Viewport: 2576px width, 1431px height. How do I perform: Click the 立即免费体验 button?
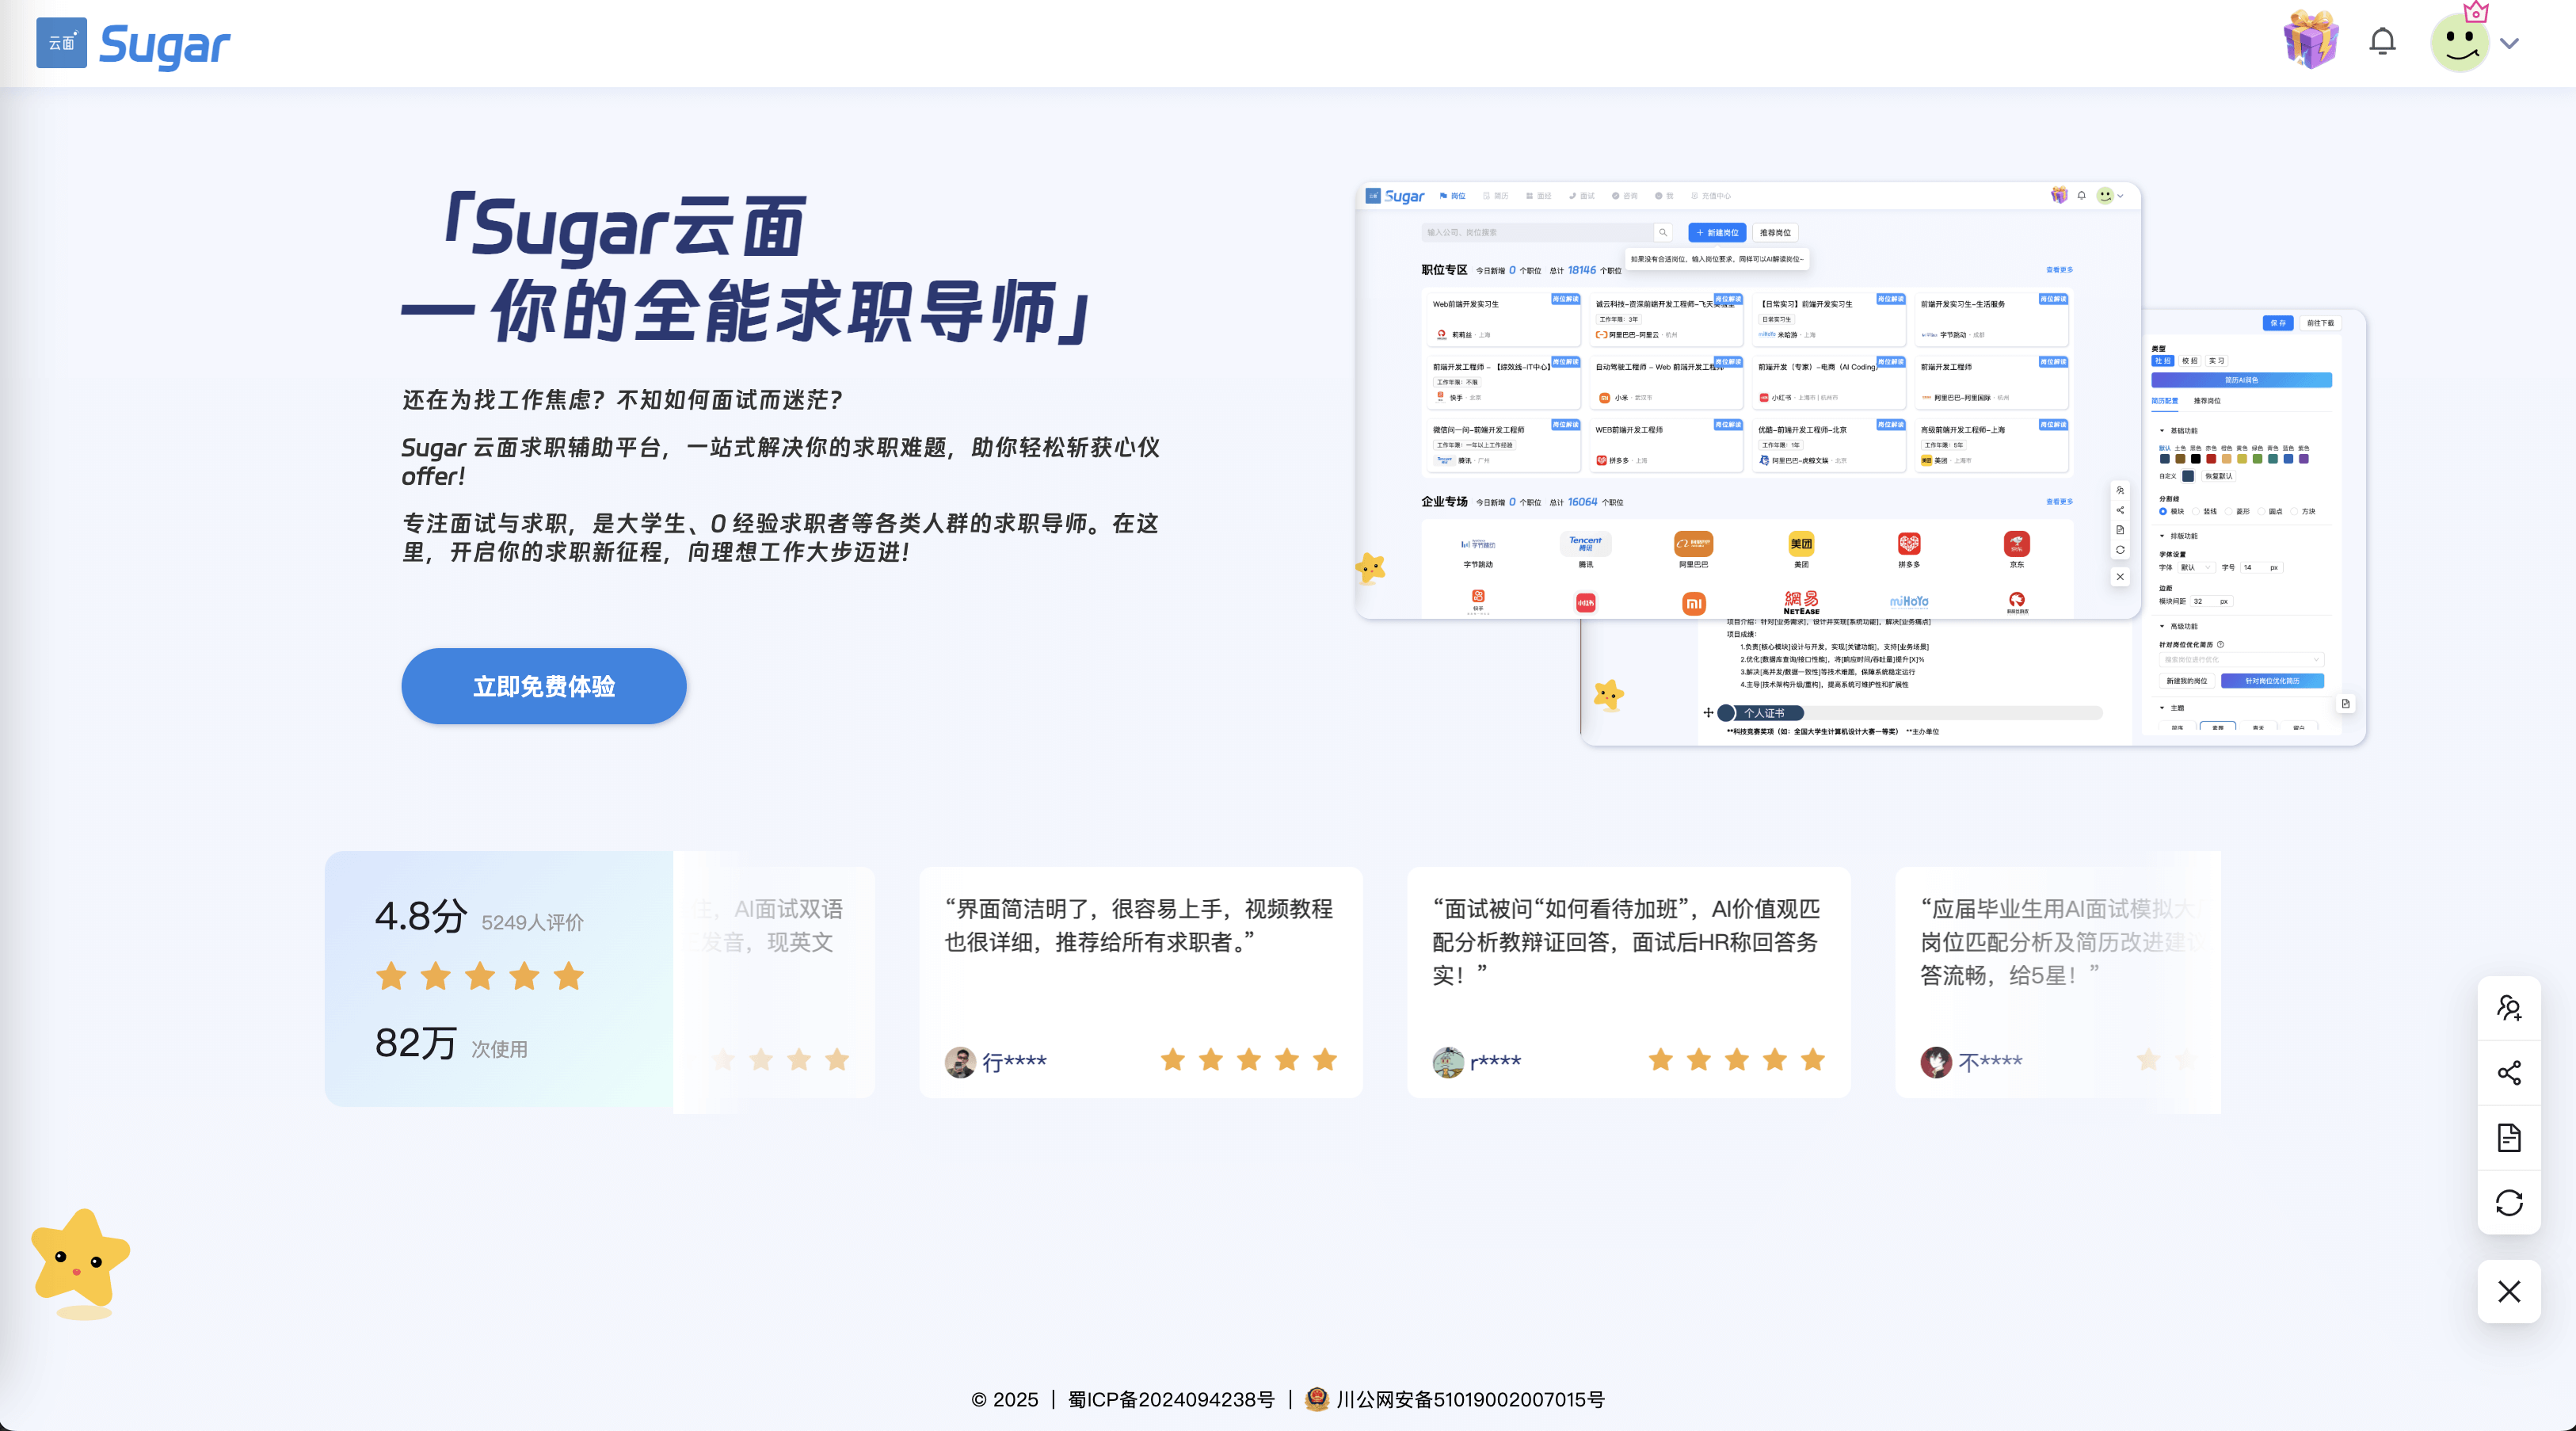[543, 686]
